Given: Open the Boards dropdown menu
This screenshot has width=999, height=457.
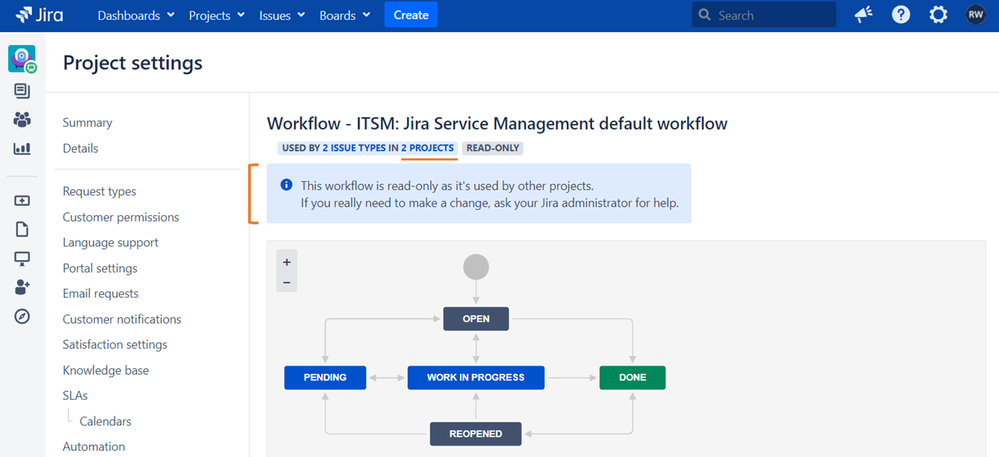Looking at the screenshot, I should pyautogui.click(x=345, y=15).
